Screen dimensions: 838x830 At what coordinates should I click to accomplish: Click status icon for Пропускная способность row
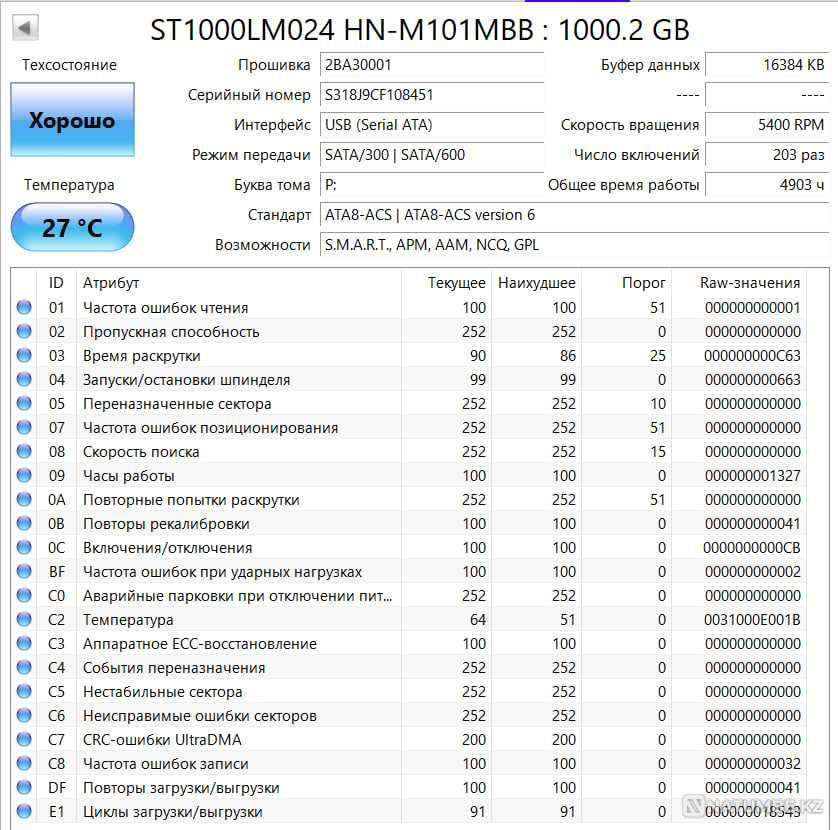click(x=24, y=331)
